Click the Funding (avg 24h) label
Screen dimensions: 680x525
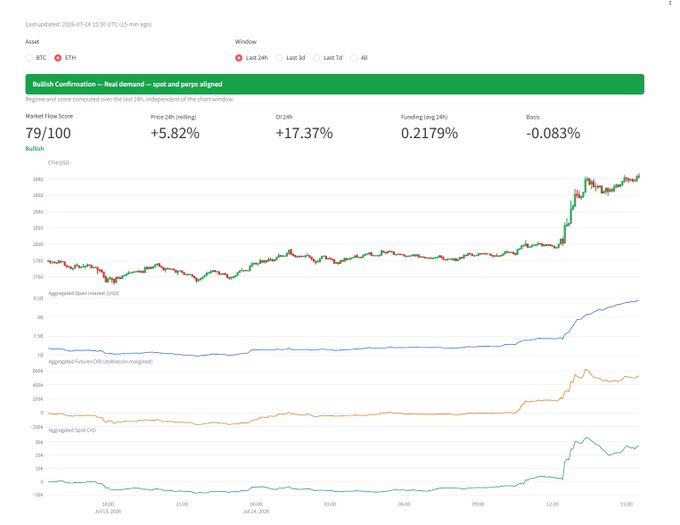(424, 117)
